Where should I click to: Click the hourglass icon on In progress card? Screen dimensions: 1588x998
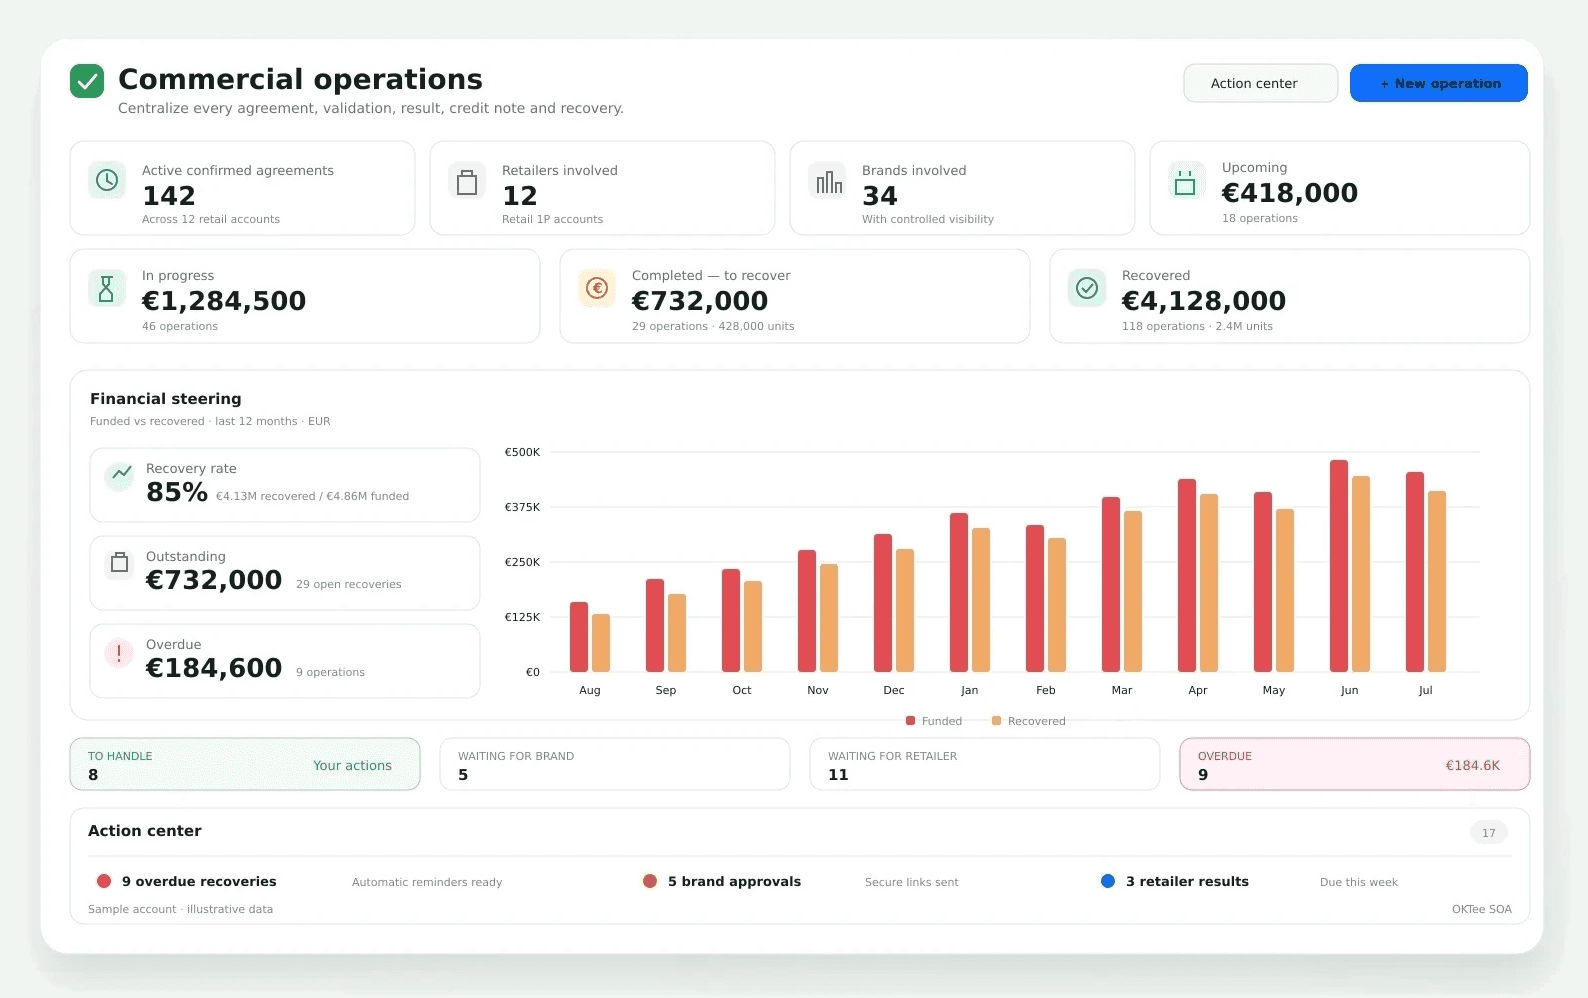tap(107, 288)
